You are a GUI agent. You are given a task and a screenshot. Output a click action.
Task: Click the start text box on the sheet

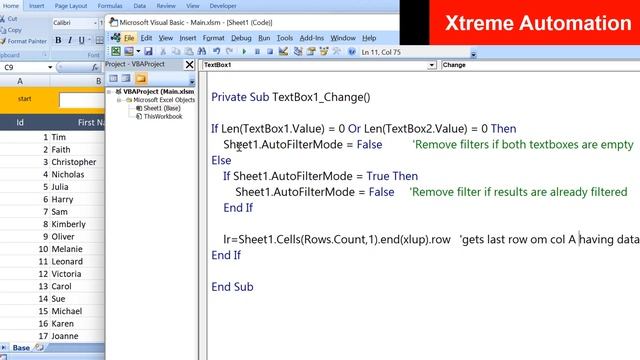pyautogui.click(x=82, y=100)
